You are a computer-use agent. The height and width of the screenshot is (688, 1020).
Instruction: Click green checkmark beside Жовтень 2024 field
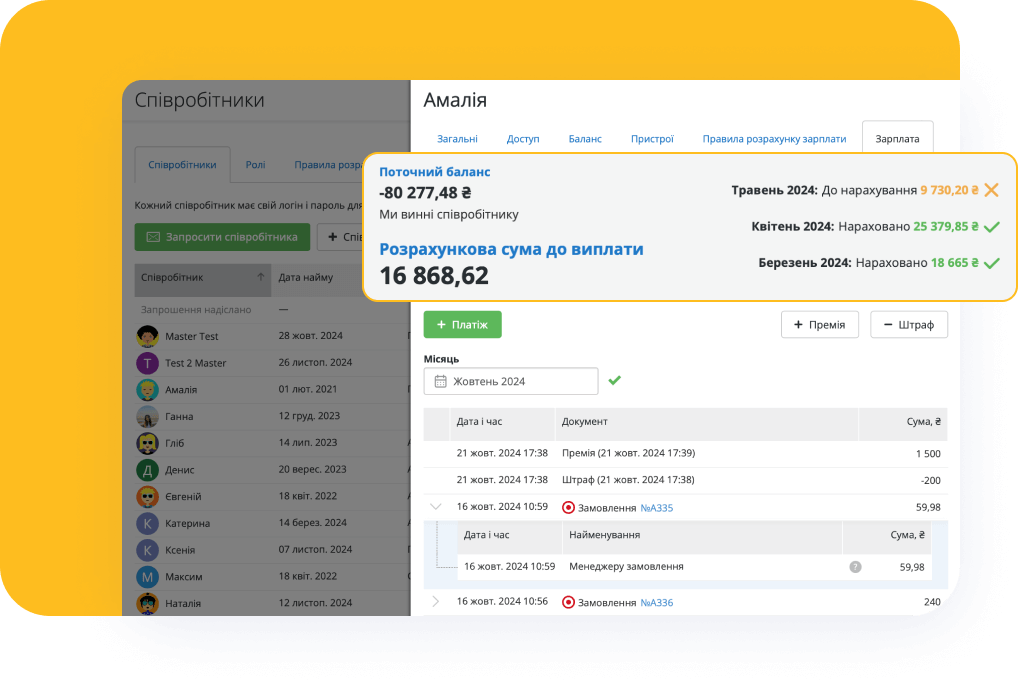pyautogui.click(x=614, y=380)
